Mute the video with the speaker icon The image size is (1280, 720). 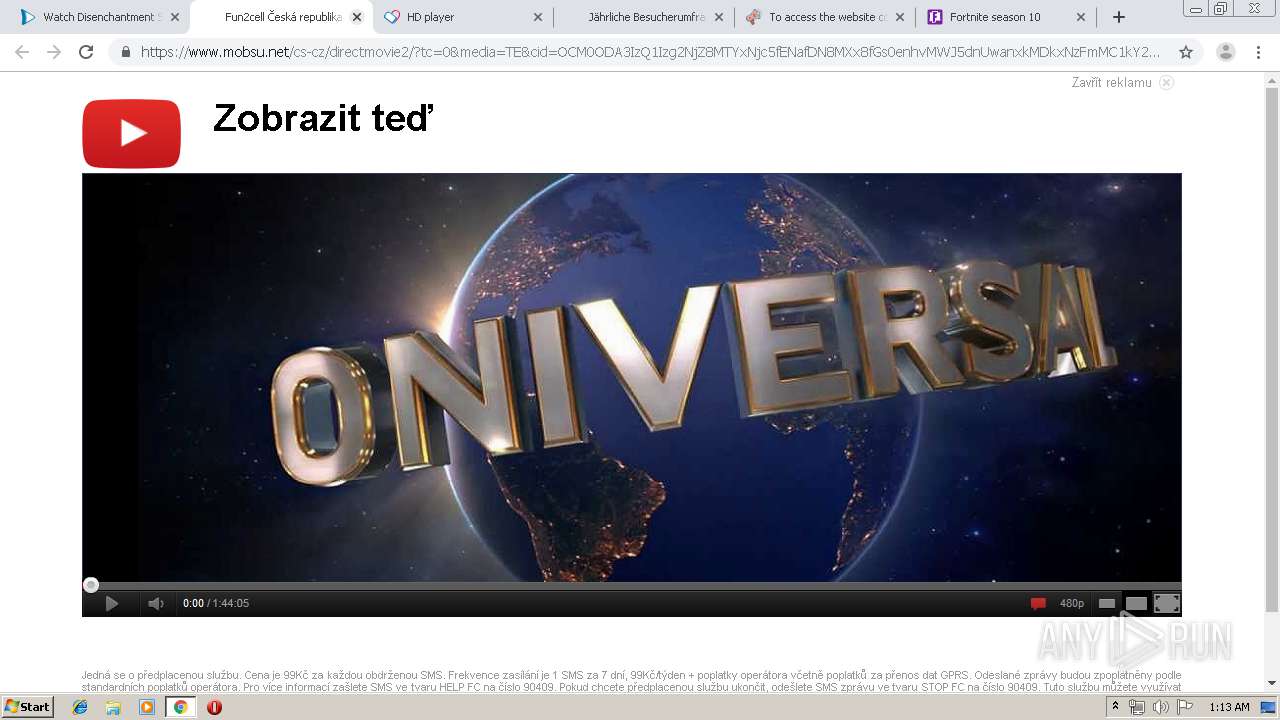tap(155, 603)
